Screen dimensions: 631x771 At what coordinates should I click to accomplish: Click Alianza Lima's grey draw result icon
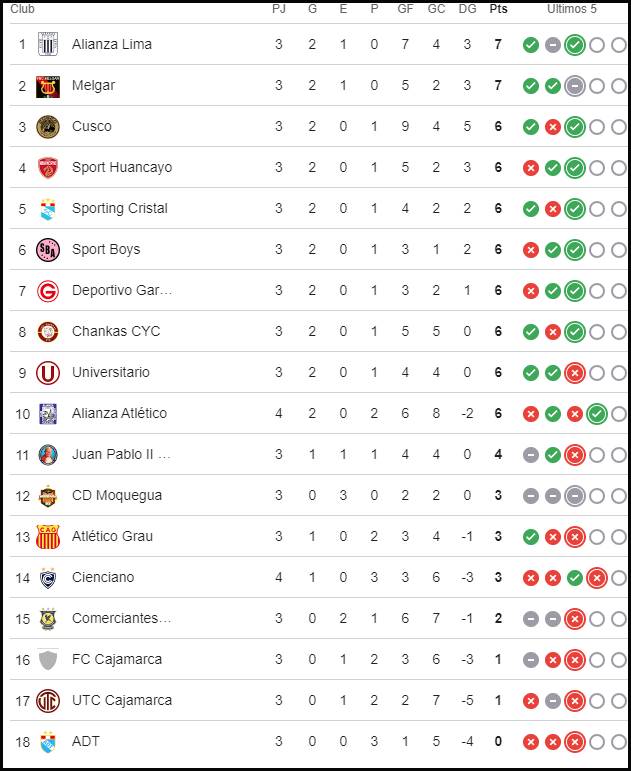[553, 45]
